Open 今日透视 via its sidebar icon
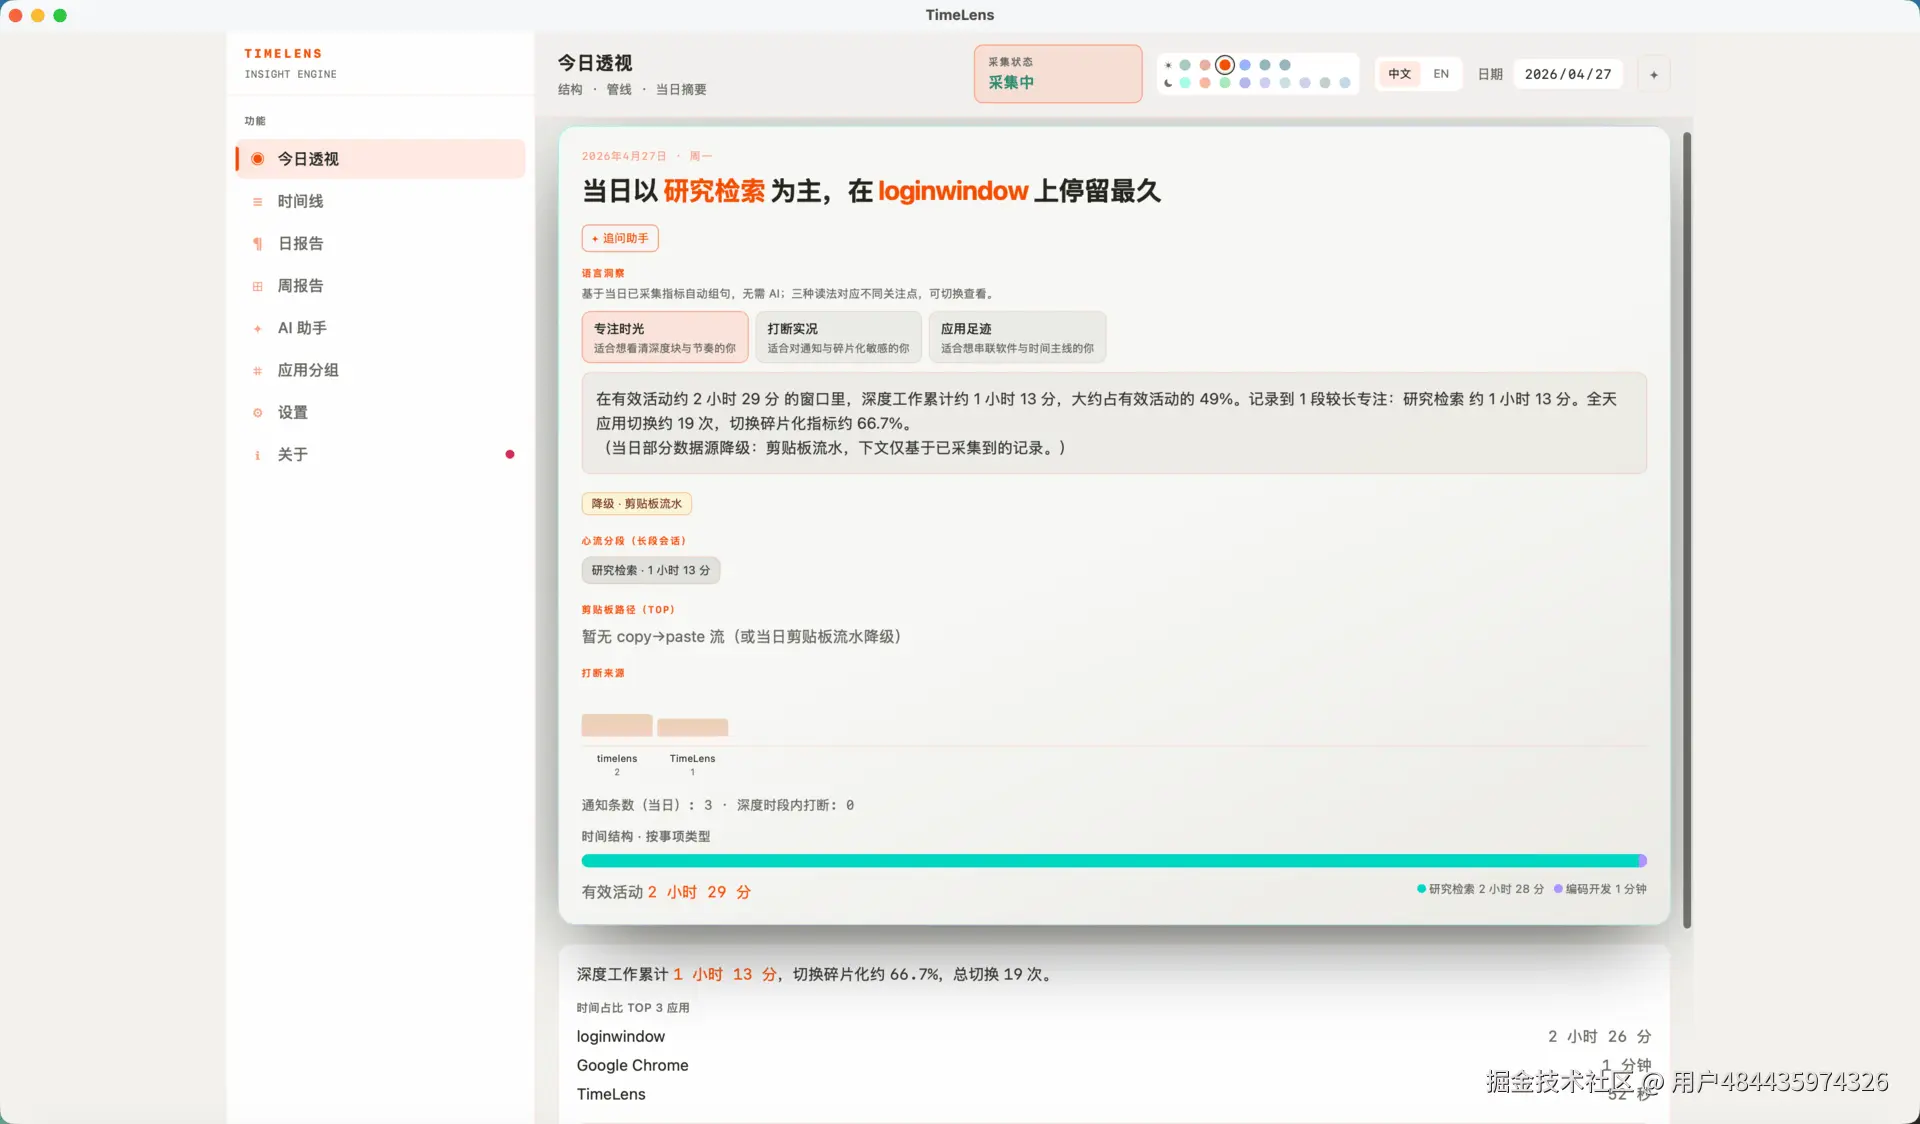 [257, 159]
